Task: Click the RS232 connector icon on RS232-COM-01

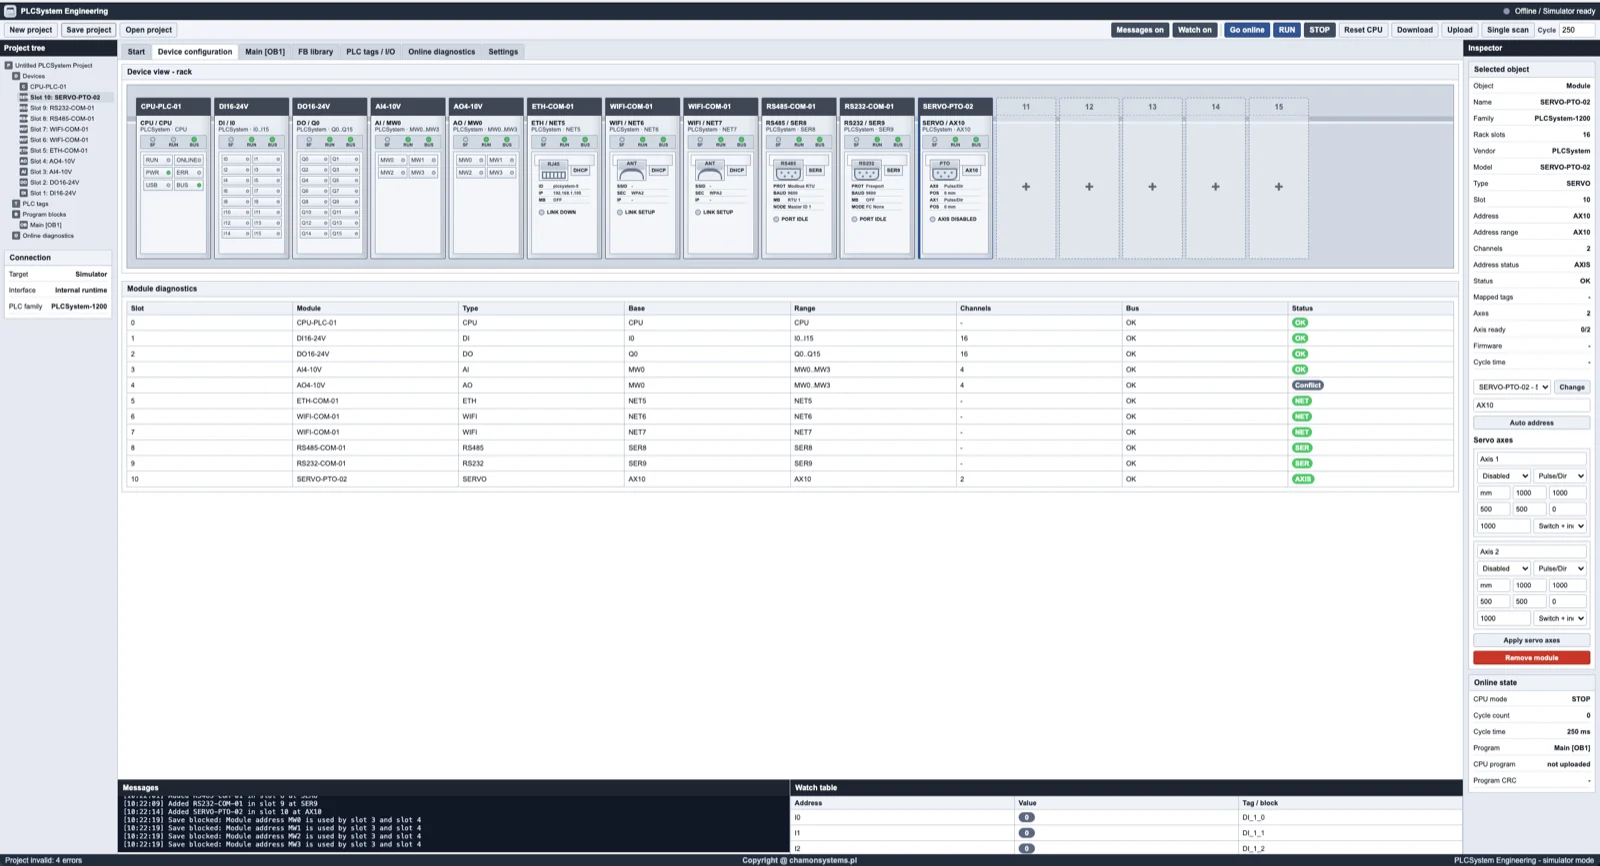Action: (866, 171)
